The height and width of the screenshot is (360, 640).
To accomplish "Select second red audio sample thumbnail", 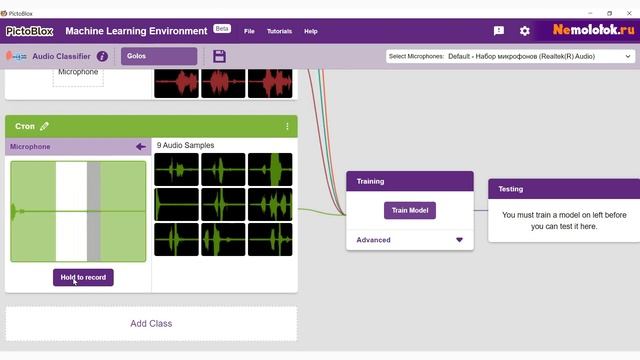I will tap(223, 84).
